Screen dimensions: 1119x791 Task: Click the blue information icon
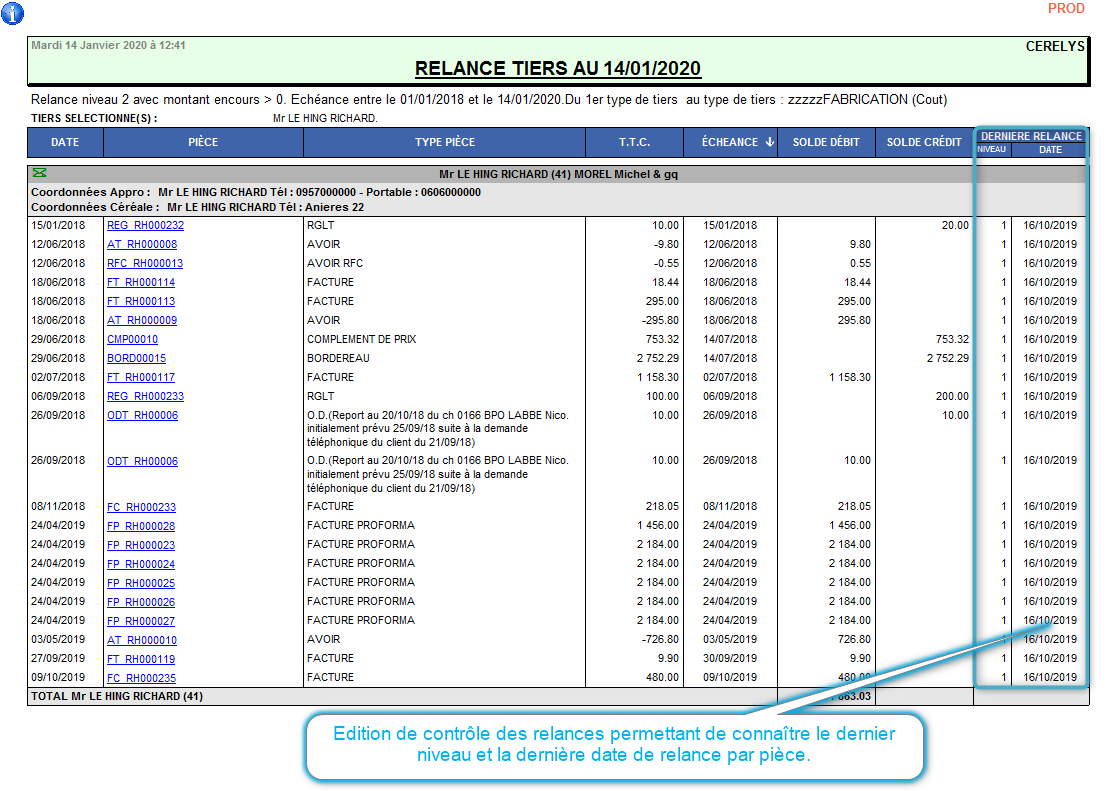coord(12,13)
